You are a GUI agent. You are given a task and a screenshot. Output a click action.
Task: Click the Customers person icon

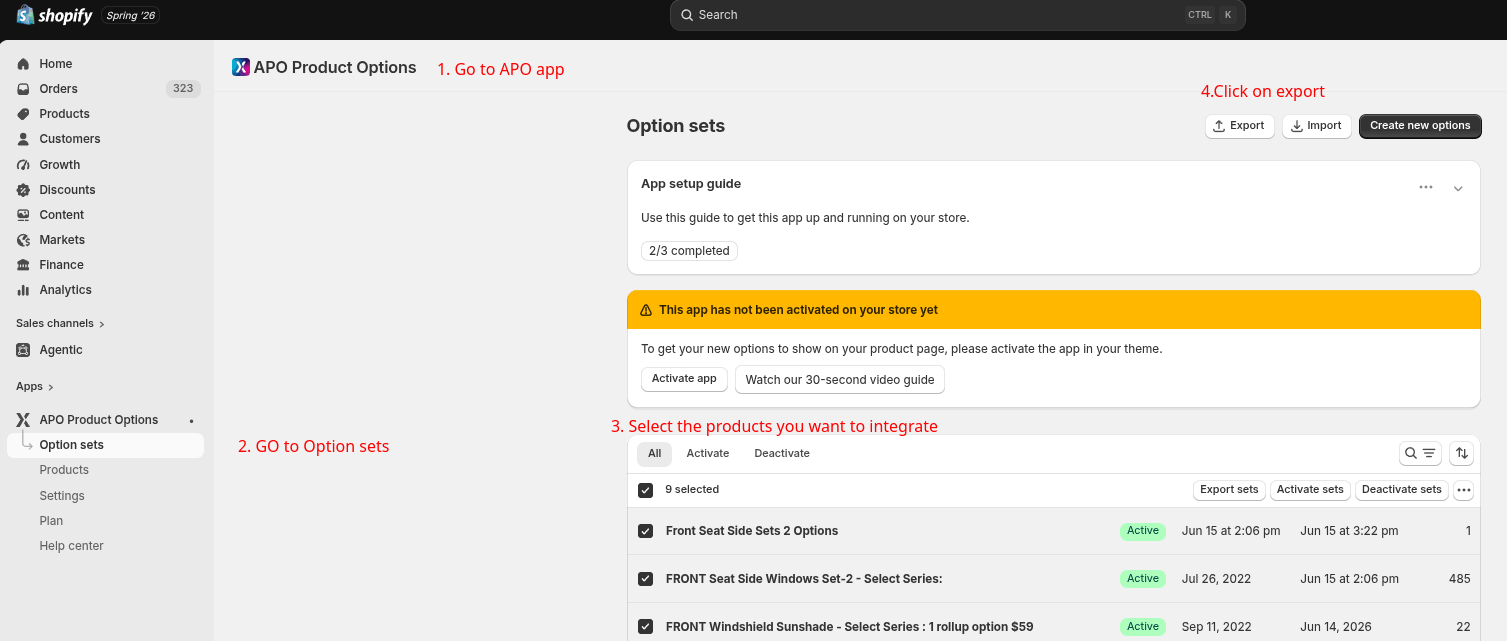click(23, 139)
